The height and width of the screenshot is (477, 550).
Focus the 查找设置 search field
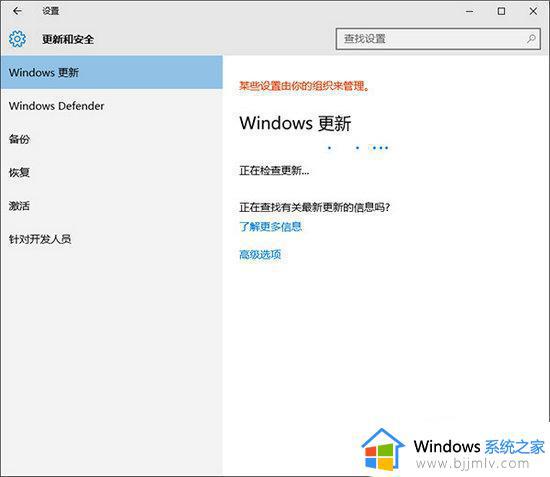(x=438, y=39)
